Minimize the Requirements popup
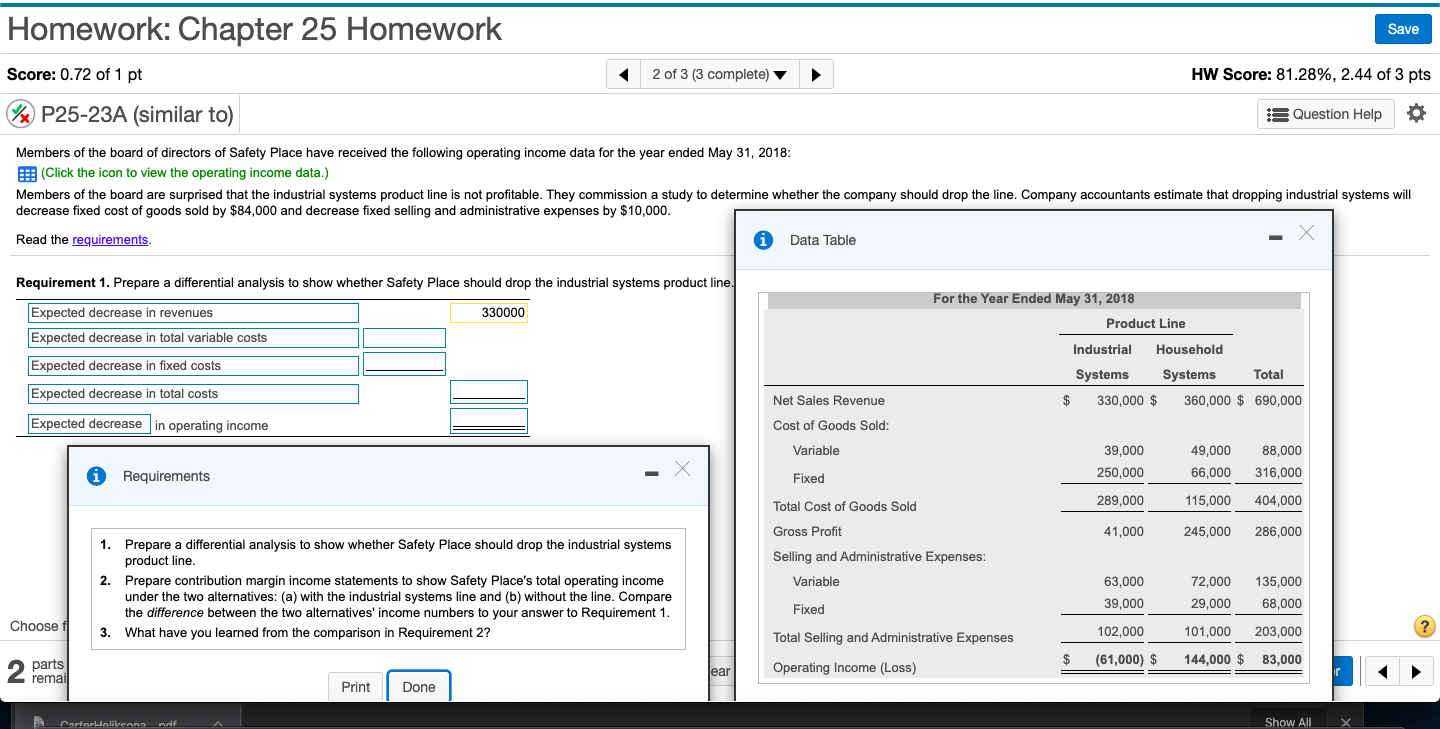This screenshot has height=729, width=1440. (x=652, y=473)
